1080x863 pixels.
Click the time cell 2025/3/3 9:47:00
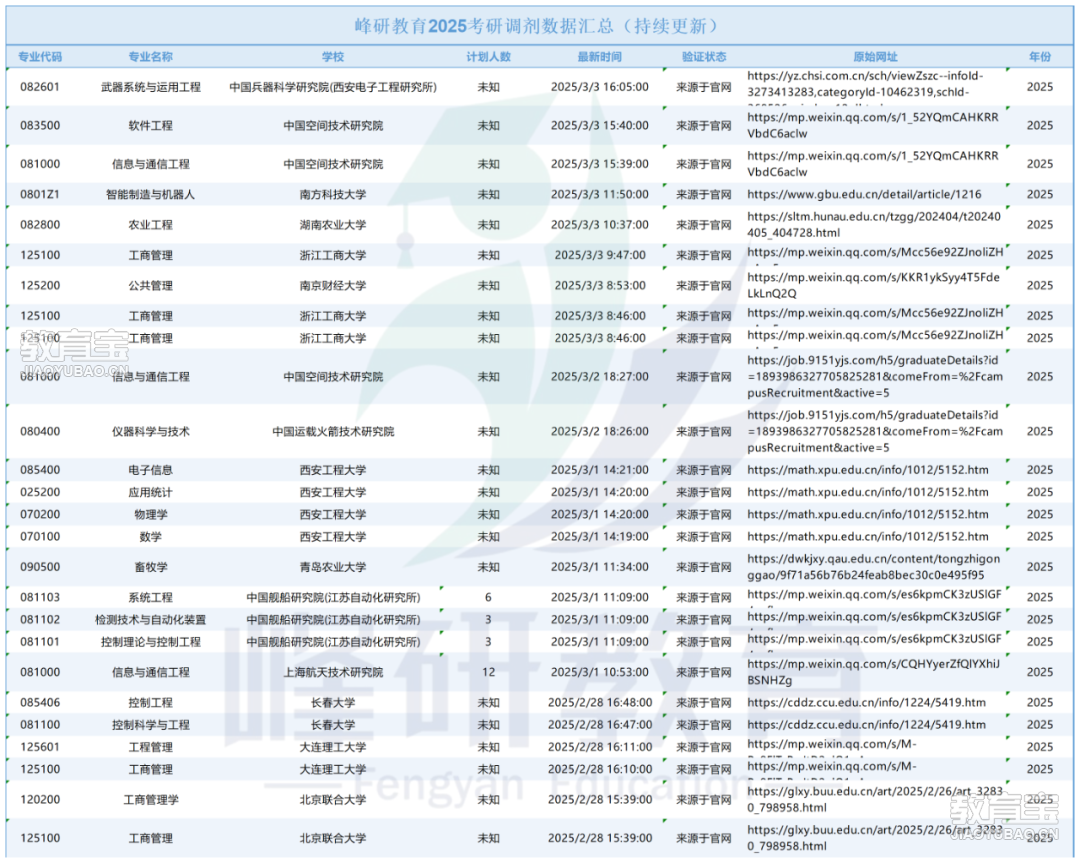(599, 255)
